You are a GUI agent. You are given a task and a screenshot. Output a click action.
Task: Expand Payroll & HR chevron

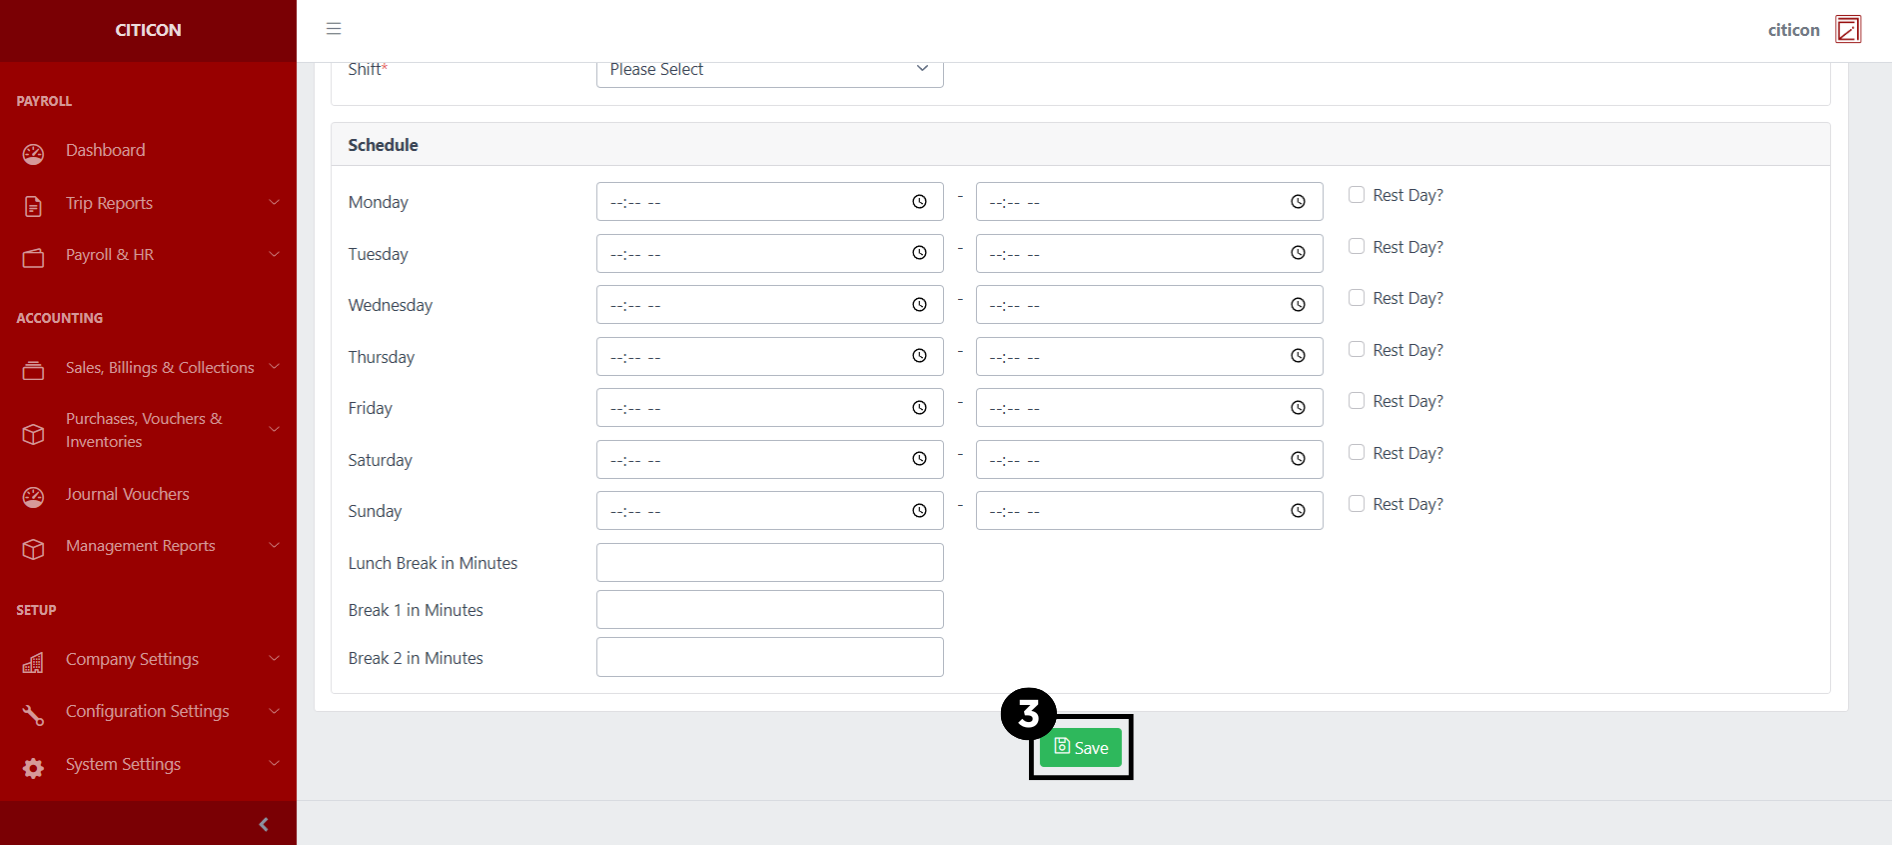(x=274, y=254)
